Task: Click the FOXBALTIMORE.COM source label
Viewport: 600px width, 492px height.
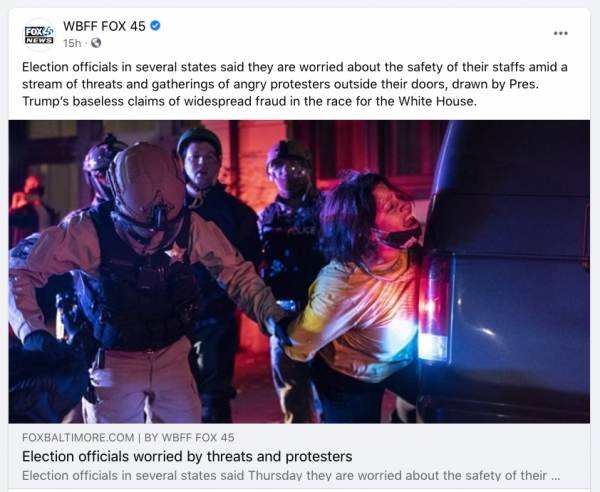Action: (78, 437)
